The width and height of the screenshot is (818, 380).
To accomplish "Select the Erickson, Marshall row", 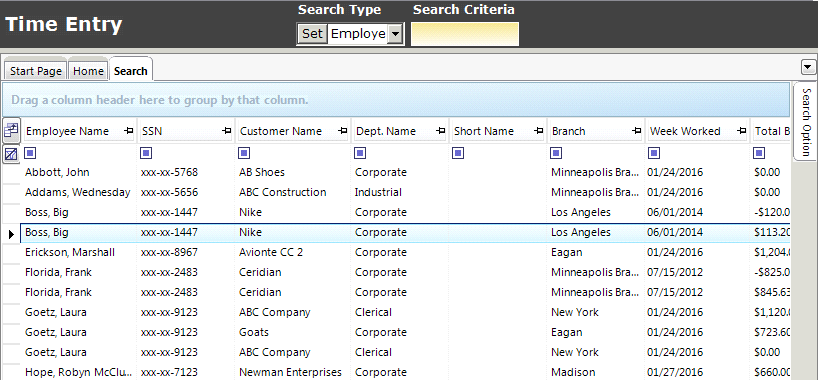I will coord(406,253).
